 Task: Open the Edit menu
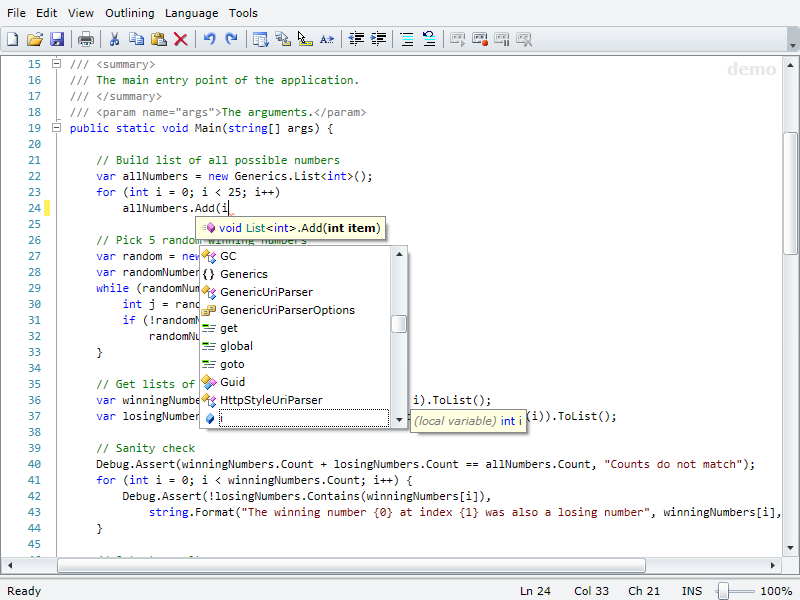click(x=46, y=13)
